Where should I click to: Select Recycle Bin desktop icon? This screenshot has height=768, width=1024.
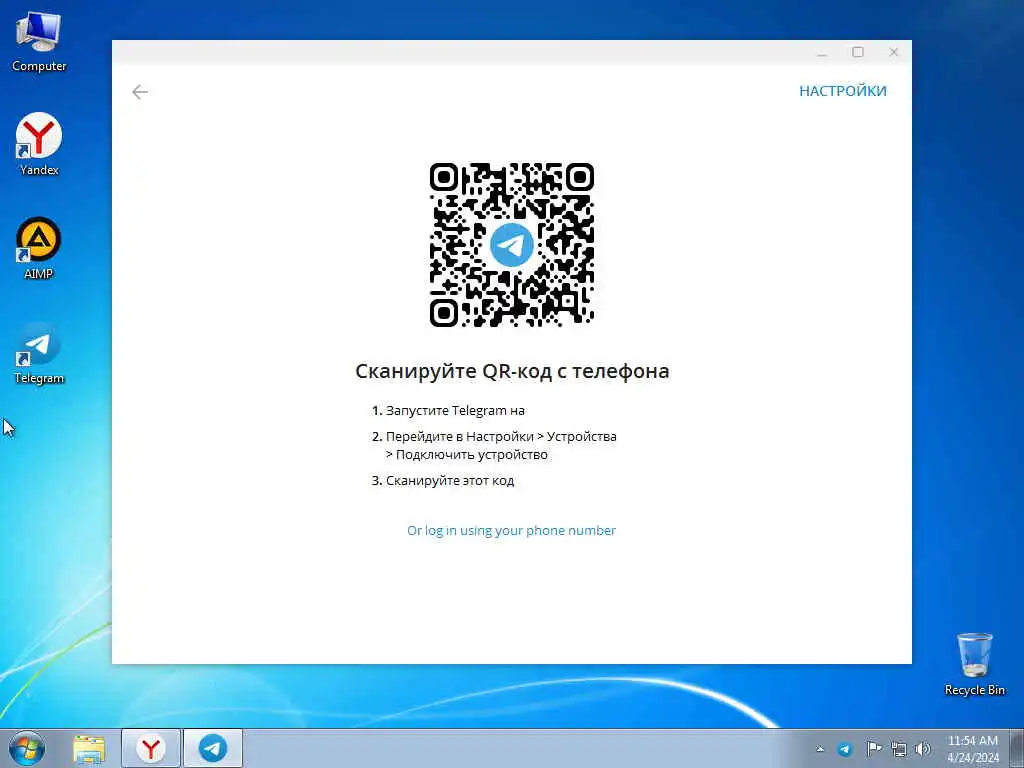pos(974,664)
